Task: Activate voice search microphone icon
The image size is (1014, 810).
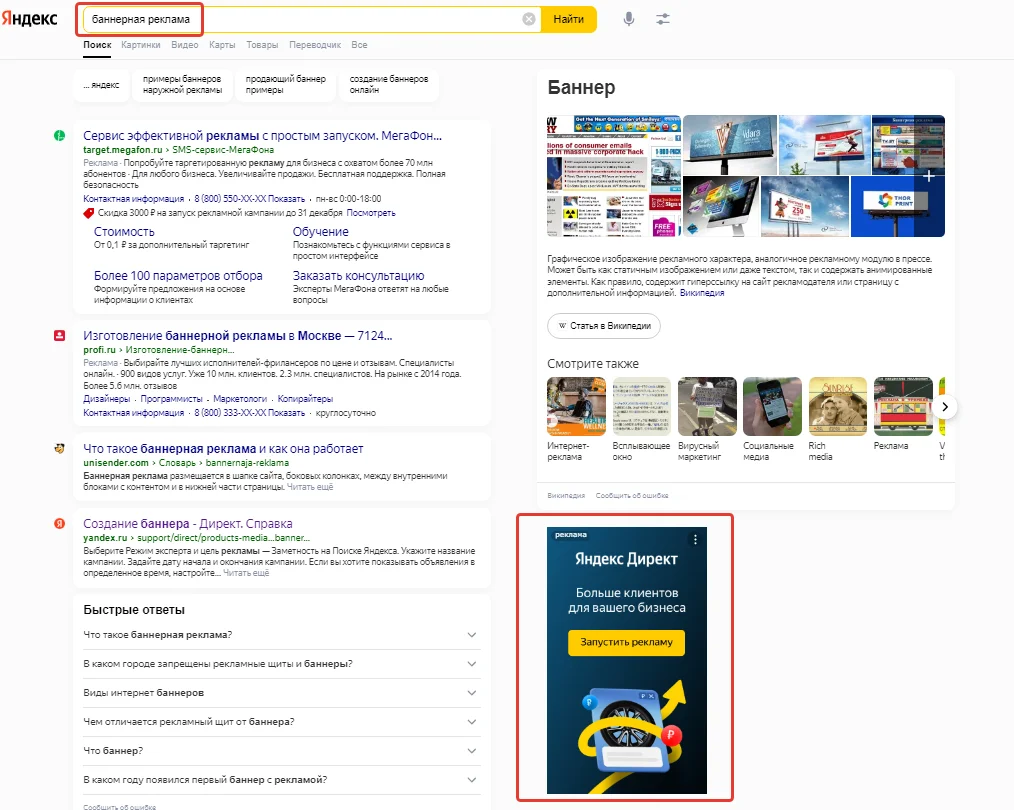Action: 629,19
